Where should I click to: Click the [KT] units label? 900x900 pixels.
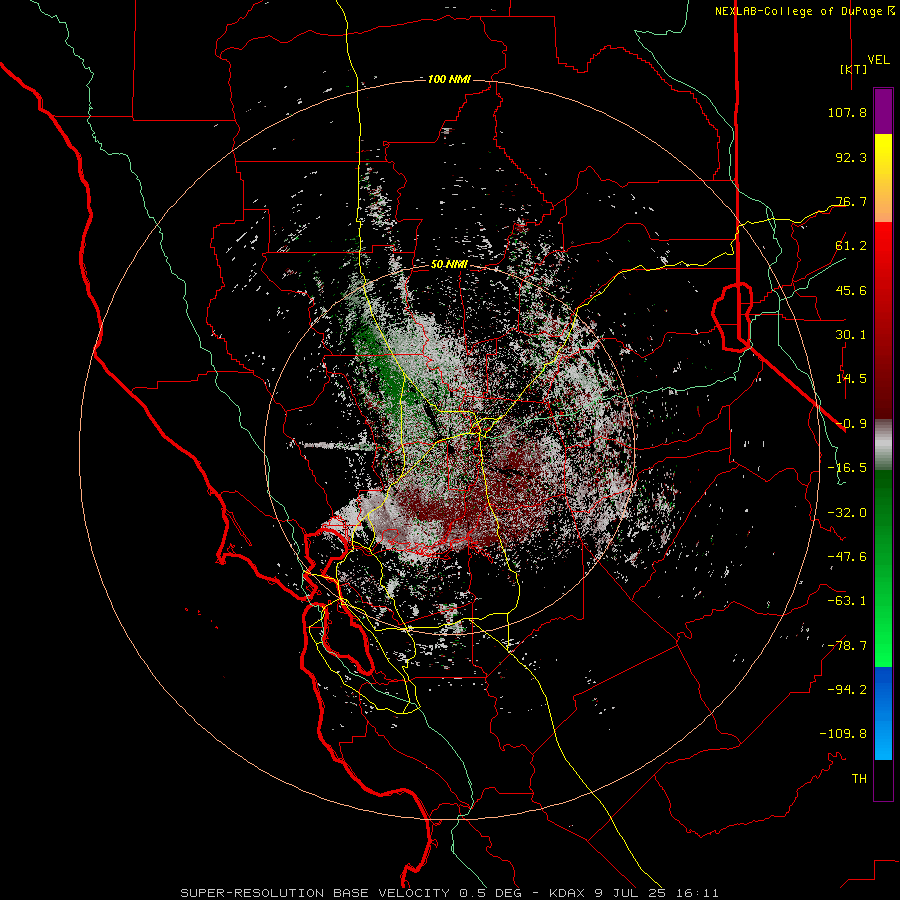(853, 69)
